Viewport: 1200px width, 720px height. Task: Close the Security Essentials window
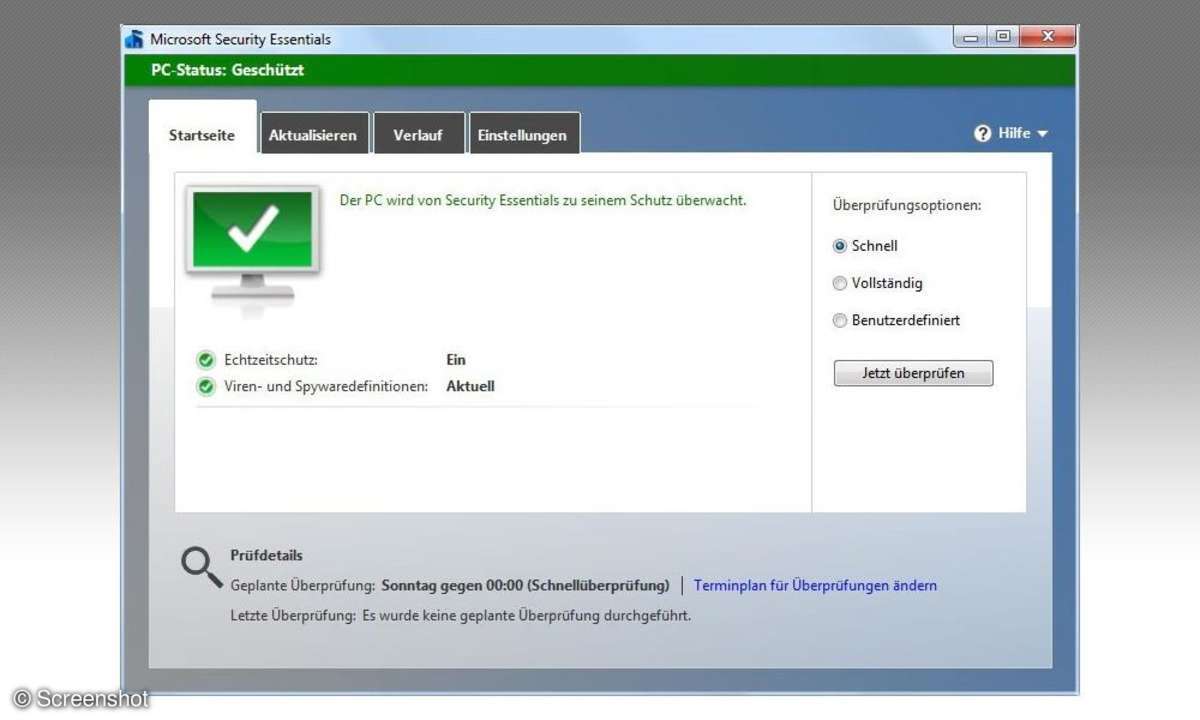1047,38
